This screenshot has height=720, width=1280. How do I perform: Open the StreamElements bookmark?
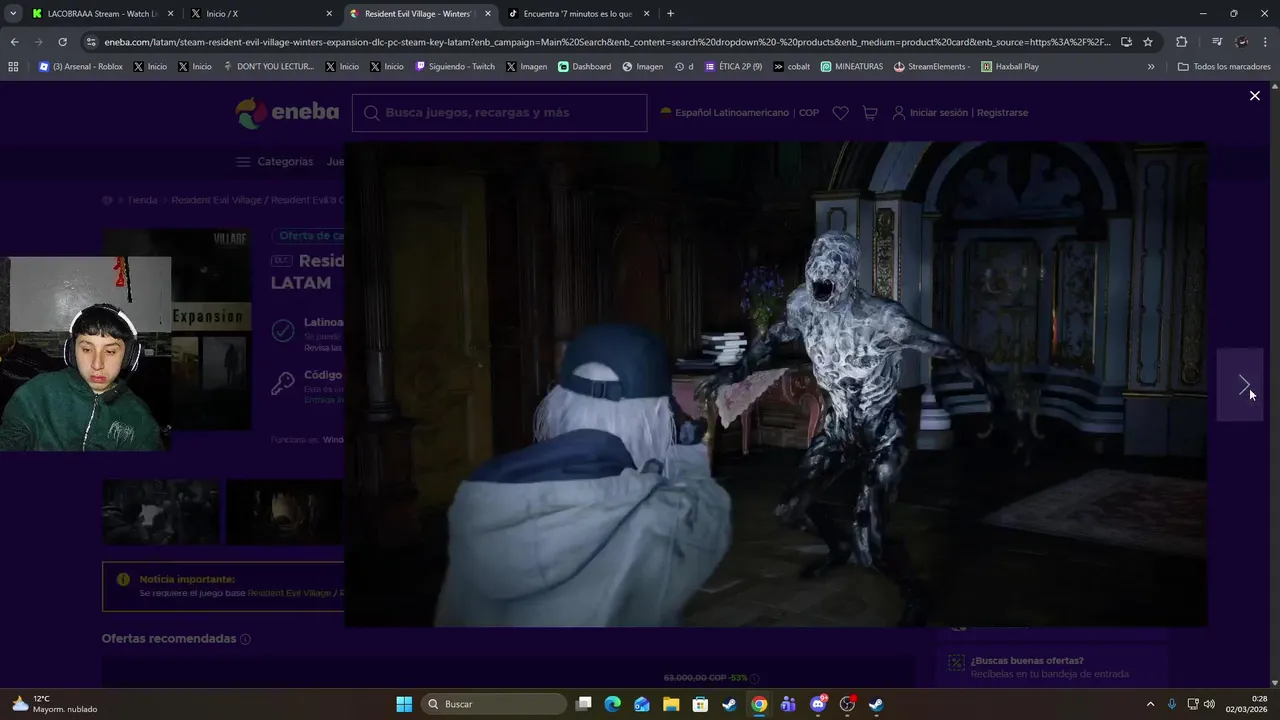click(x=931, y=67)
